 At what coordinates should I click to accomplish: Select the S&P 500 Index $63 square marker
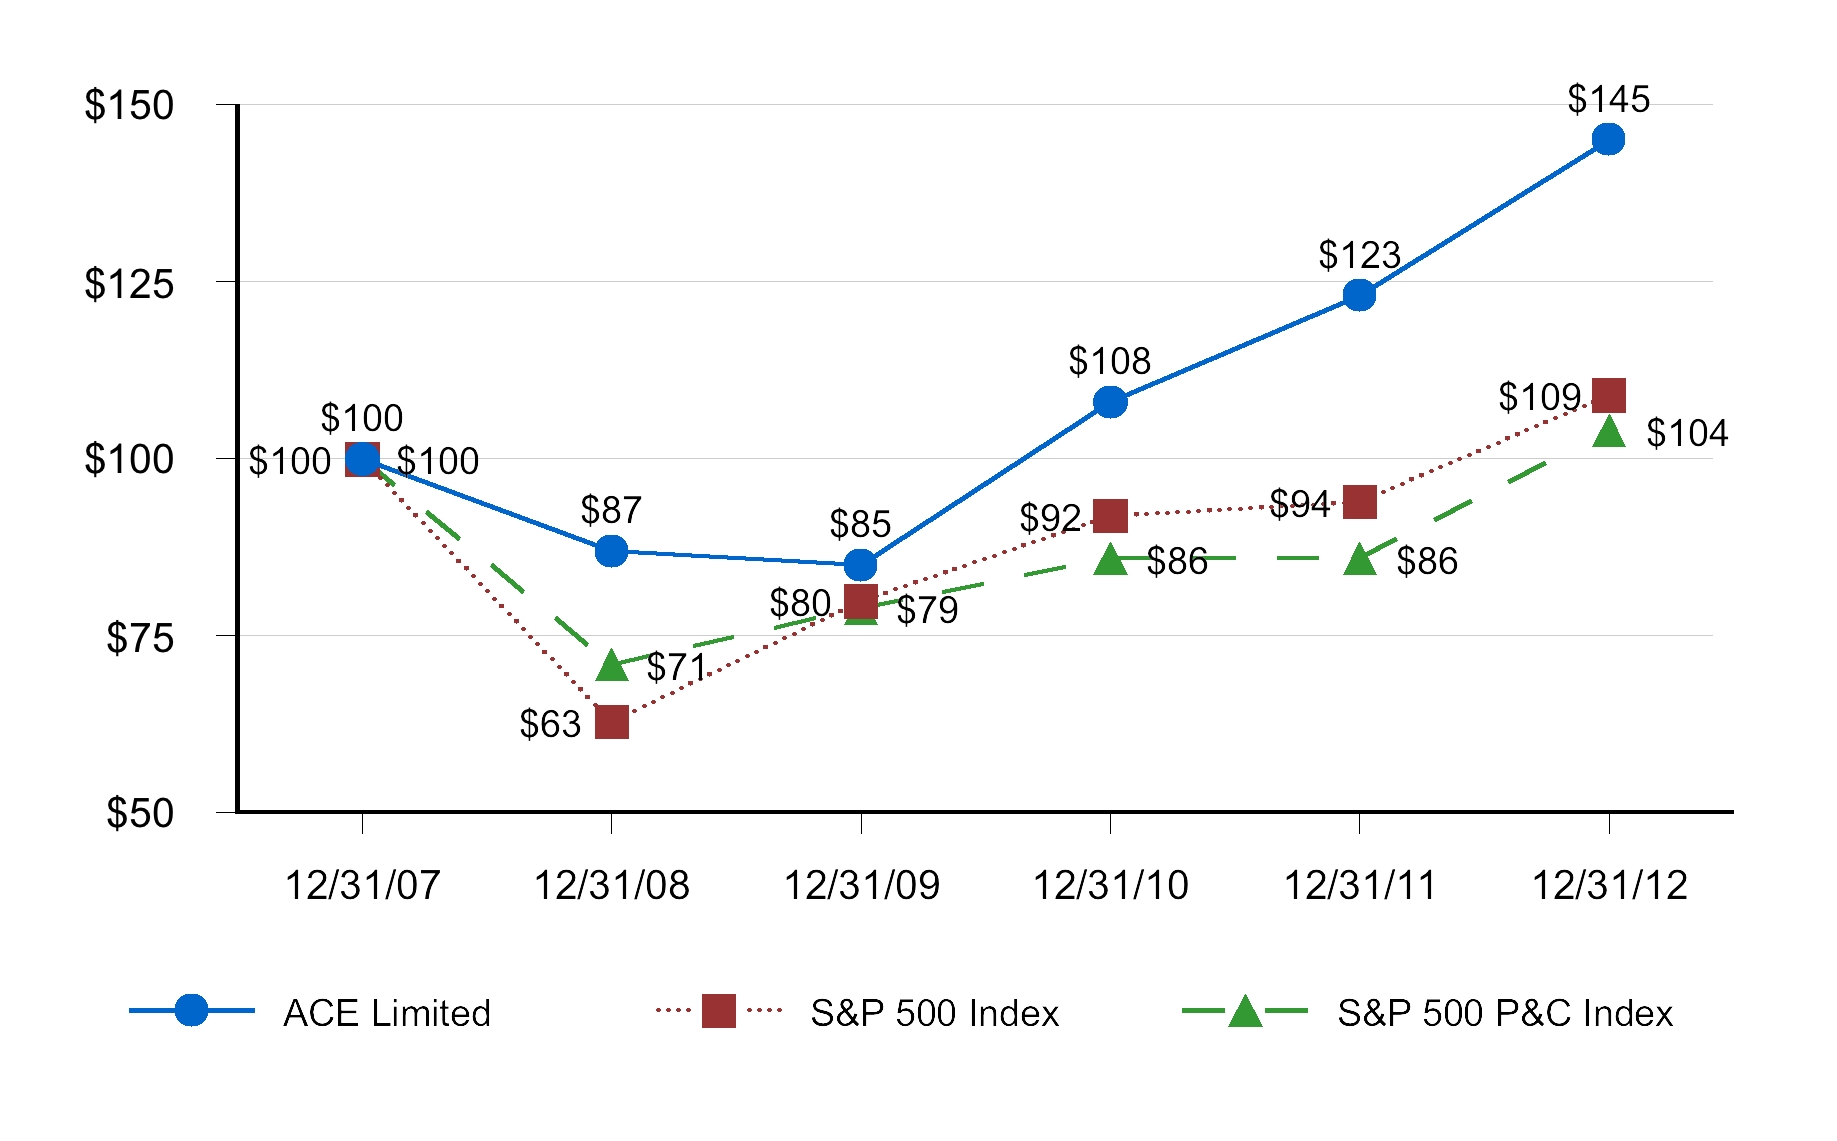[x=611, y=722]
